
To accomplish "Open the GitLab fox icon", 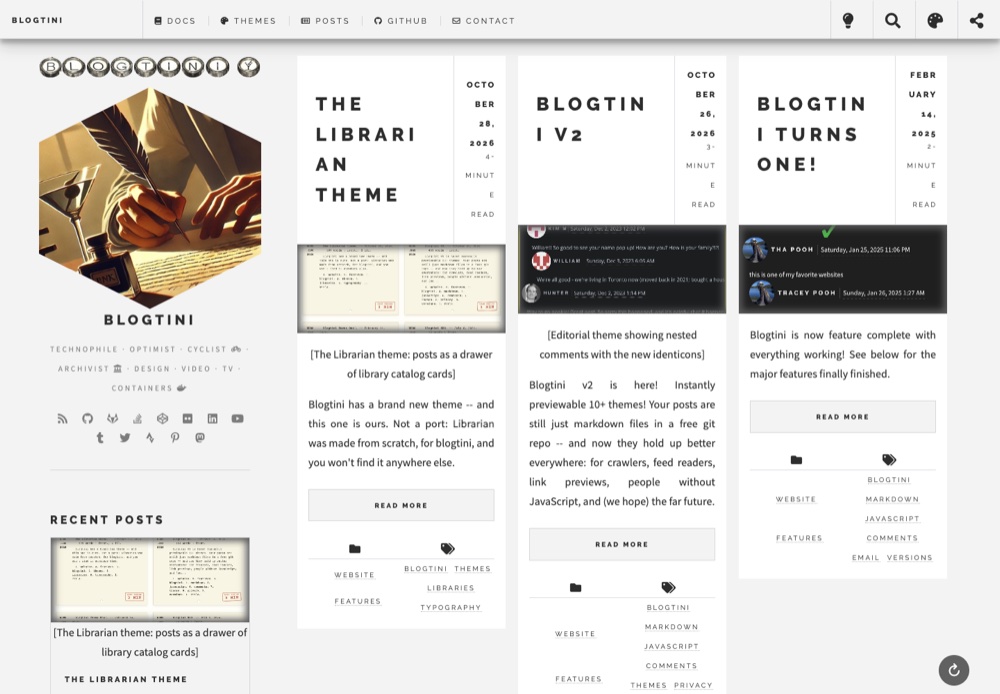I will tap(112, 418).
